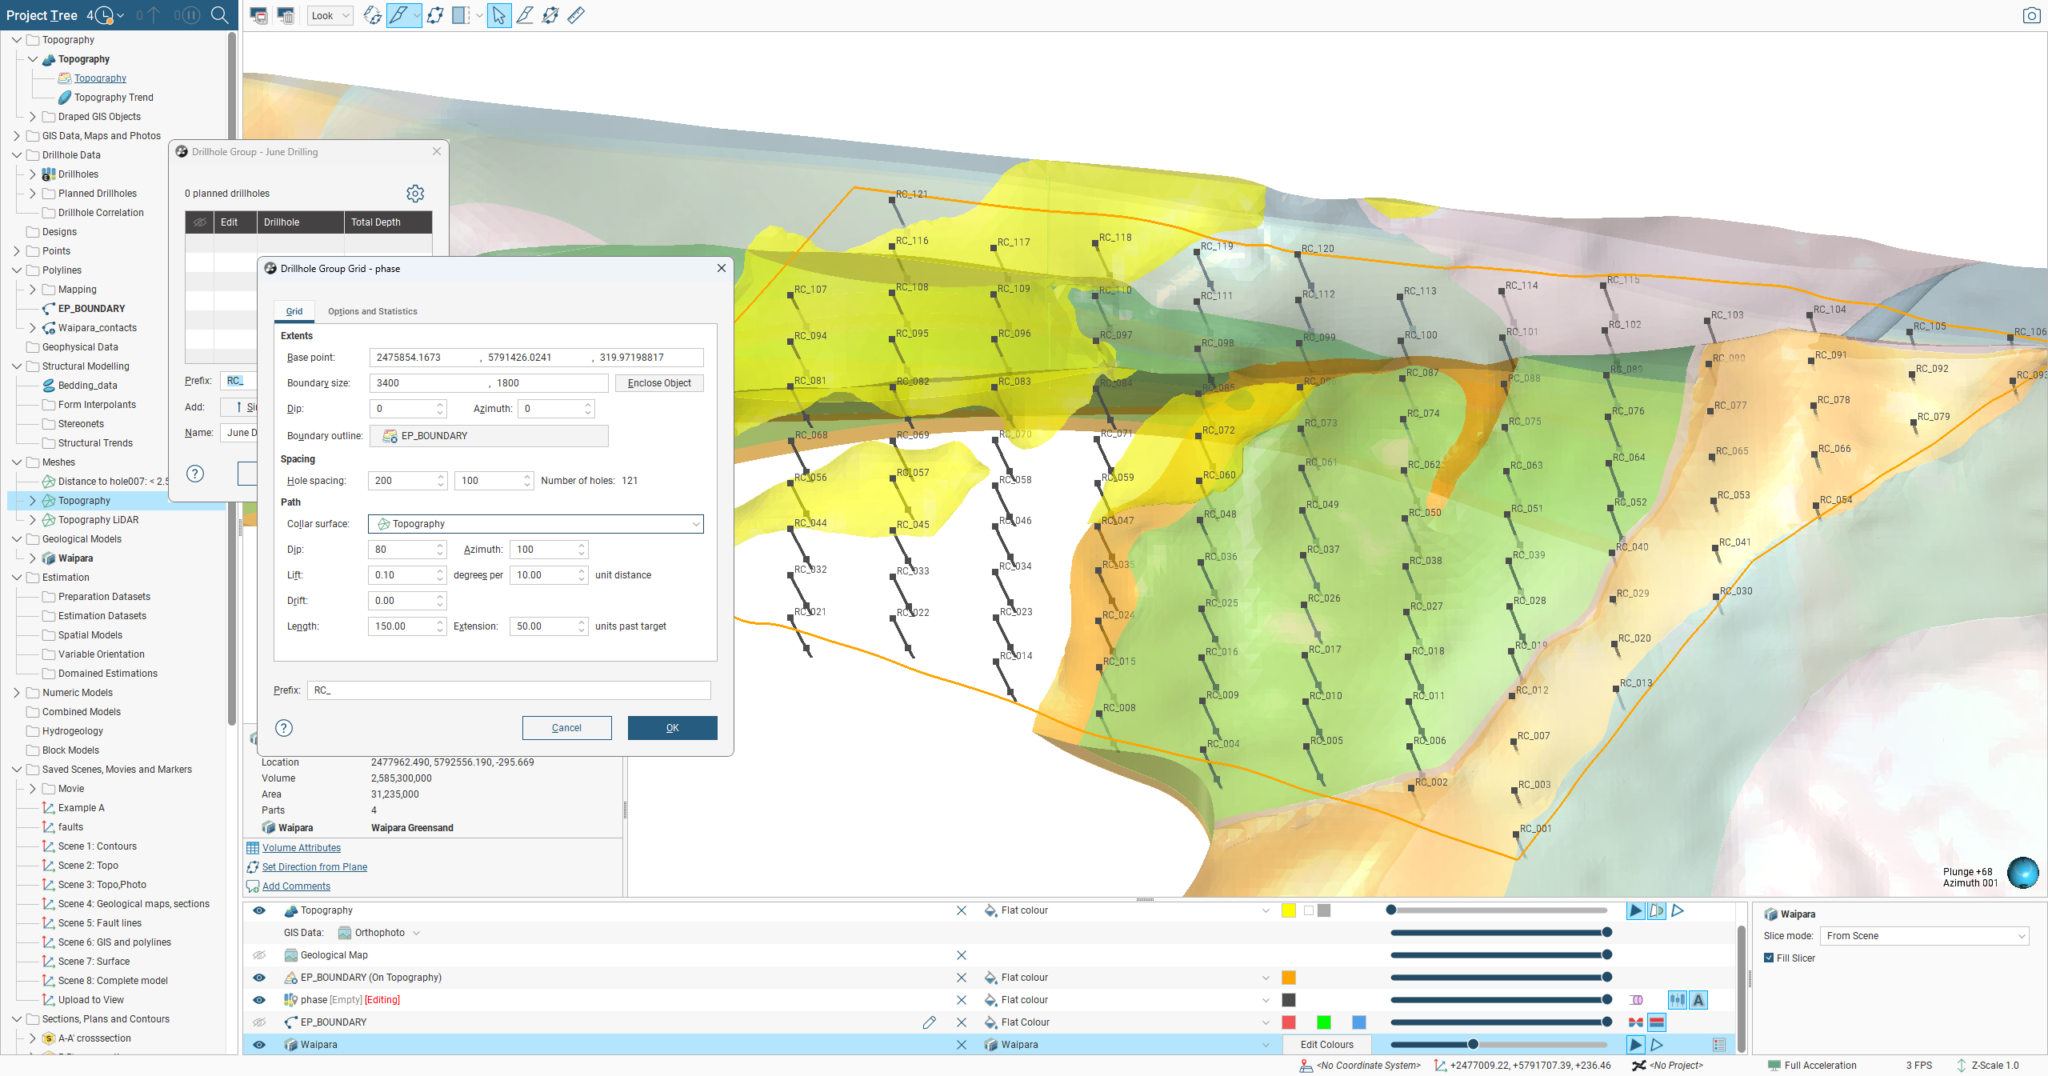Open the Collar surface dropdown
The height and width of the screenshot is (1076, 2048).
536,524
